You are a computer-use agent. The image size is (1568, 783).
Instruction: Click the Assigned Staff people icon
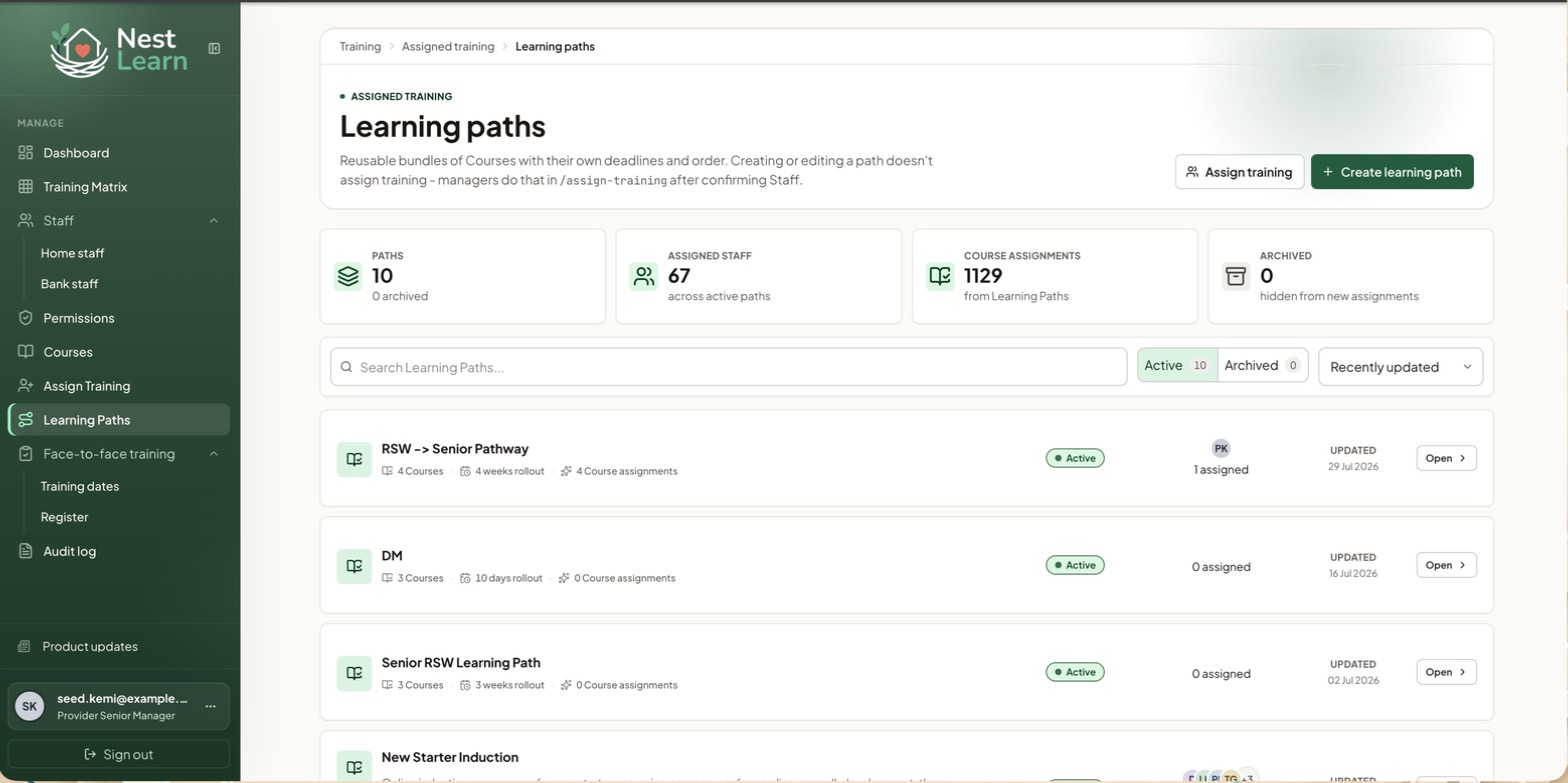(644, 276)
